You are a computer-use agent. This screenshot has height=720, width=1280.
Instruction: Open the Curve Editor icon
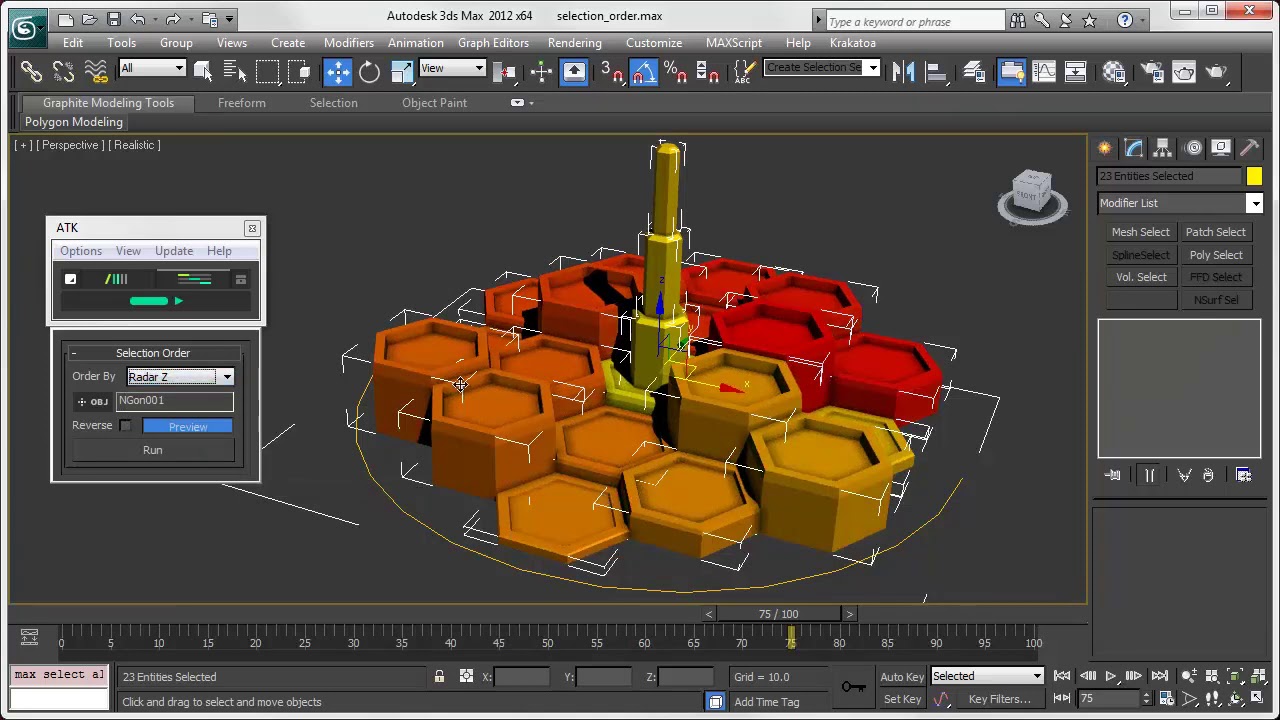coord(1044,71)
